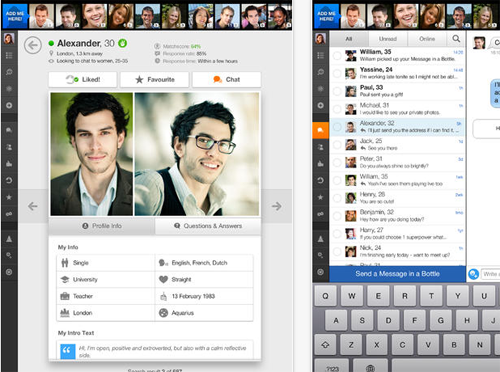
Task: Open the list menu icon in right screen sidebar
Action: 320,55
